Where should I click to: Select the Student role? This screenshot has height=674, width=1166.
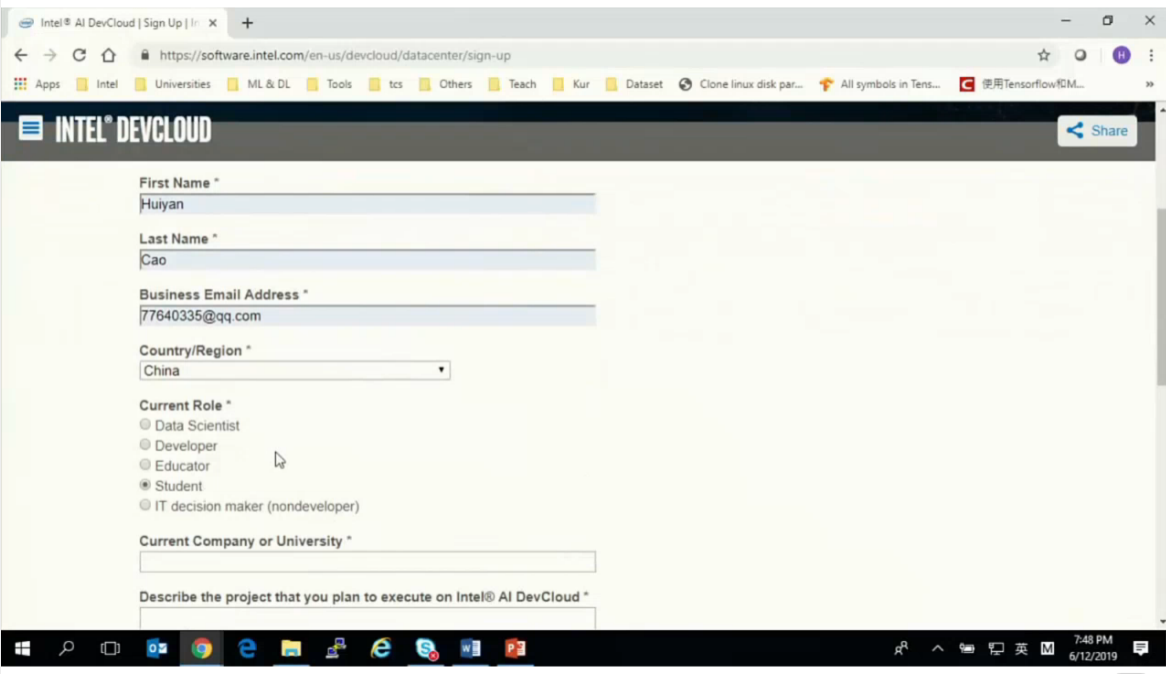[145, 485]
